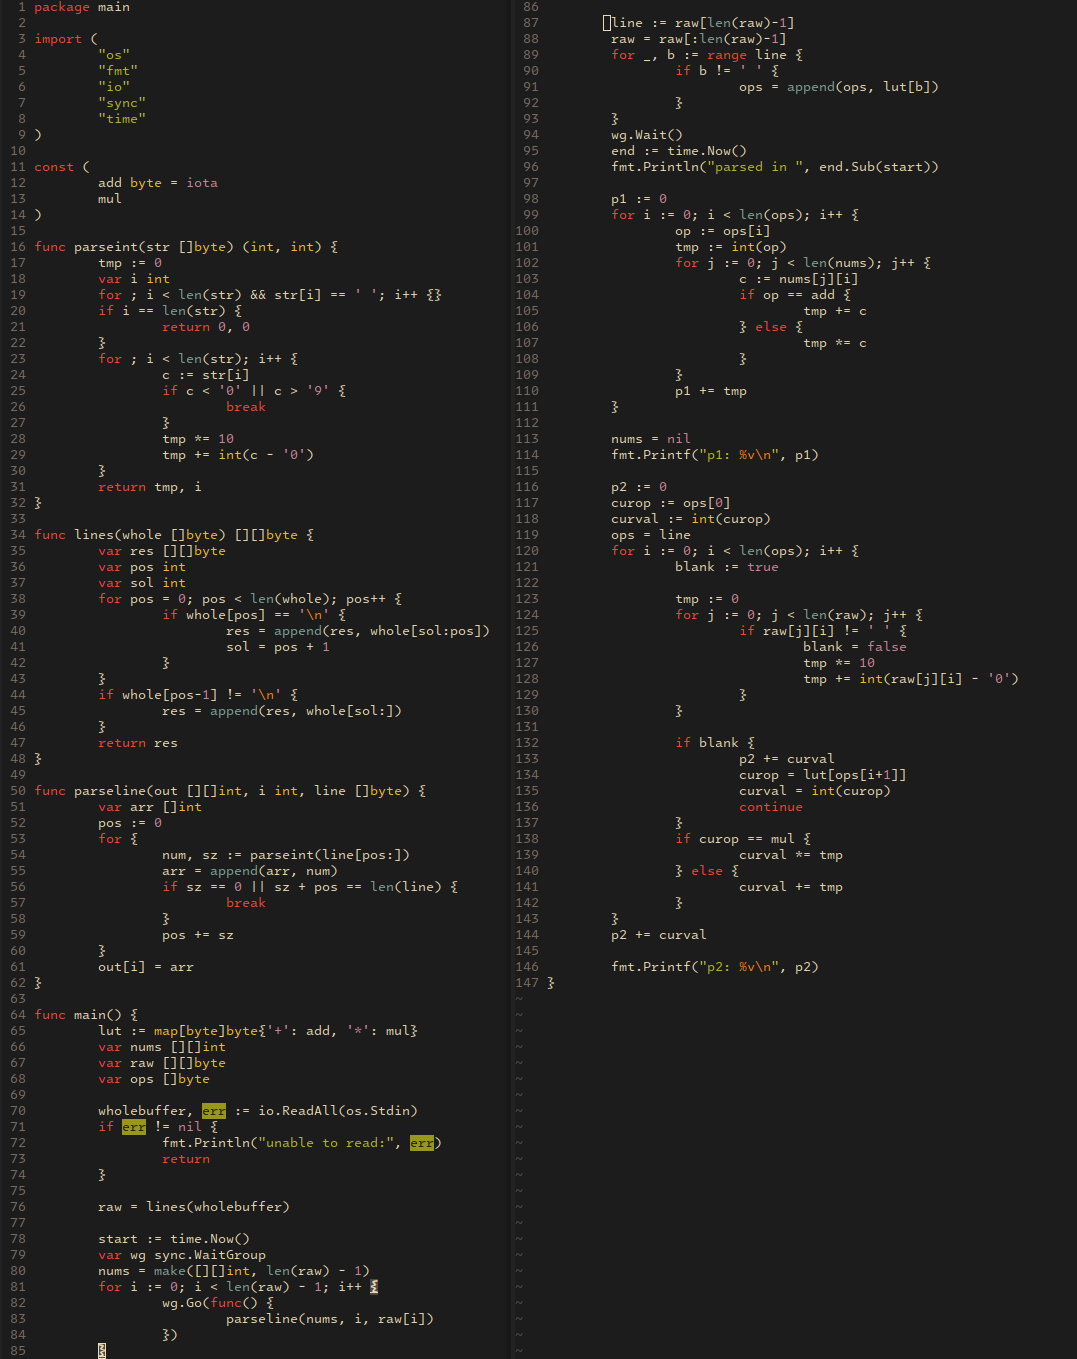Click 'wg.Go(func() {' call
This screenshot has height=1359, width=1077.
pos(218,1303)
